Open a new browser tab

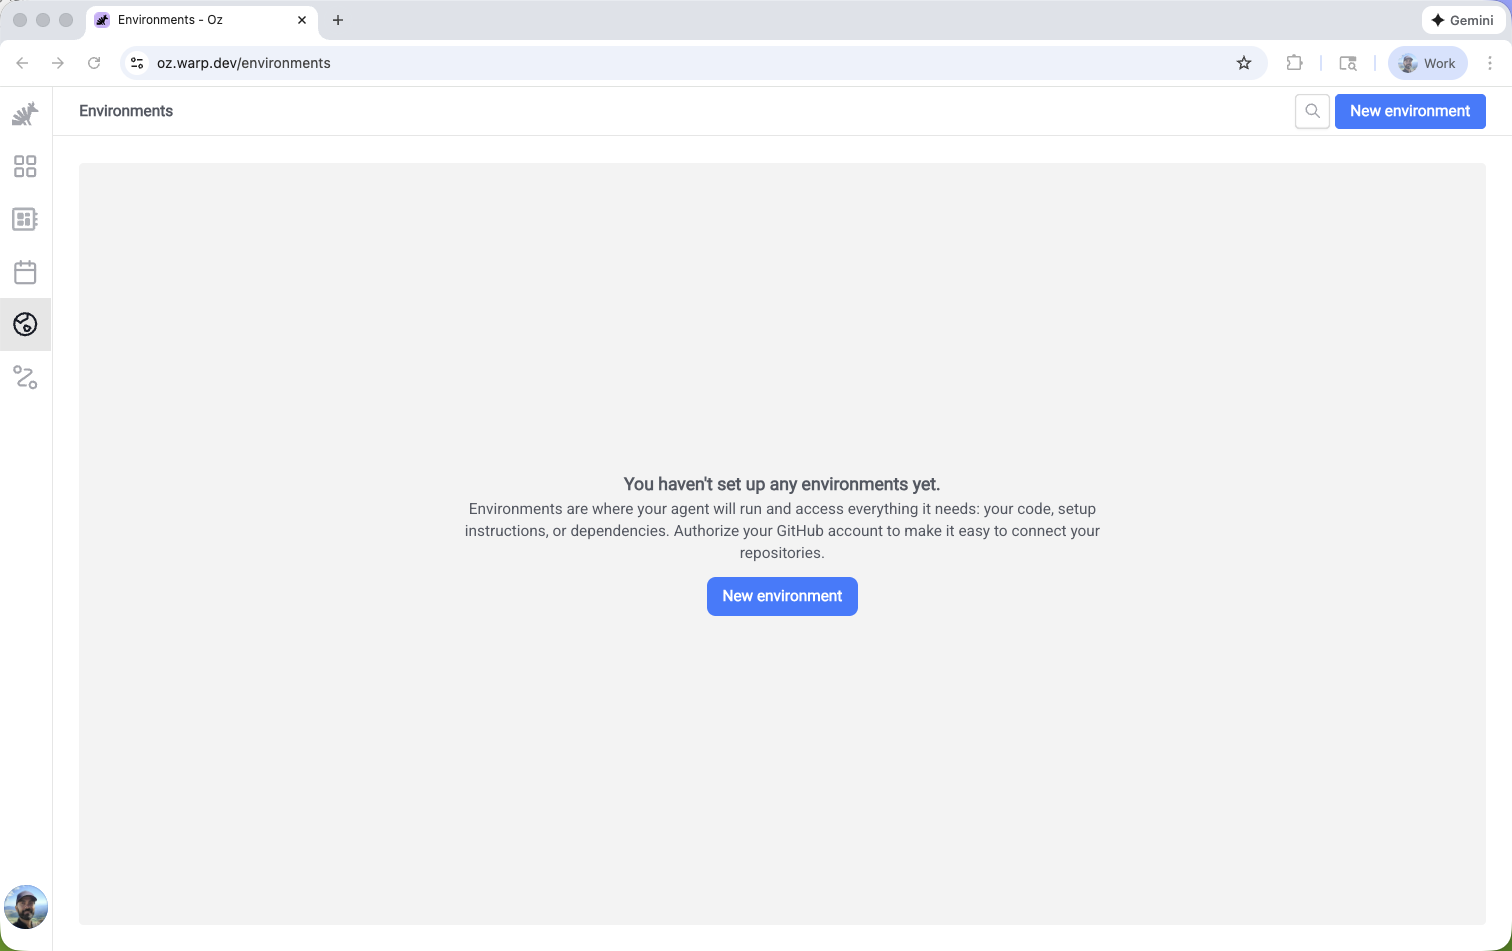point(338,20)
